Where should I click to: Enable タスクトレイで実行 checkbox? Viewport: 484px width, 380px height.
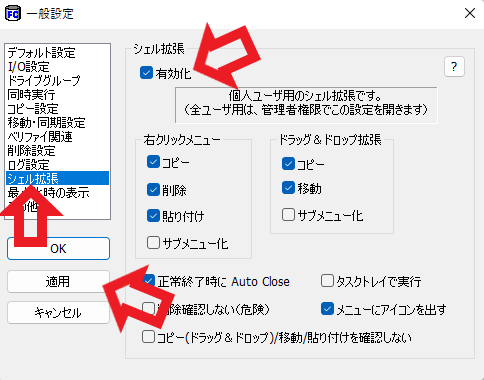pos(327,281)
